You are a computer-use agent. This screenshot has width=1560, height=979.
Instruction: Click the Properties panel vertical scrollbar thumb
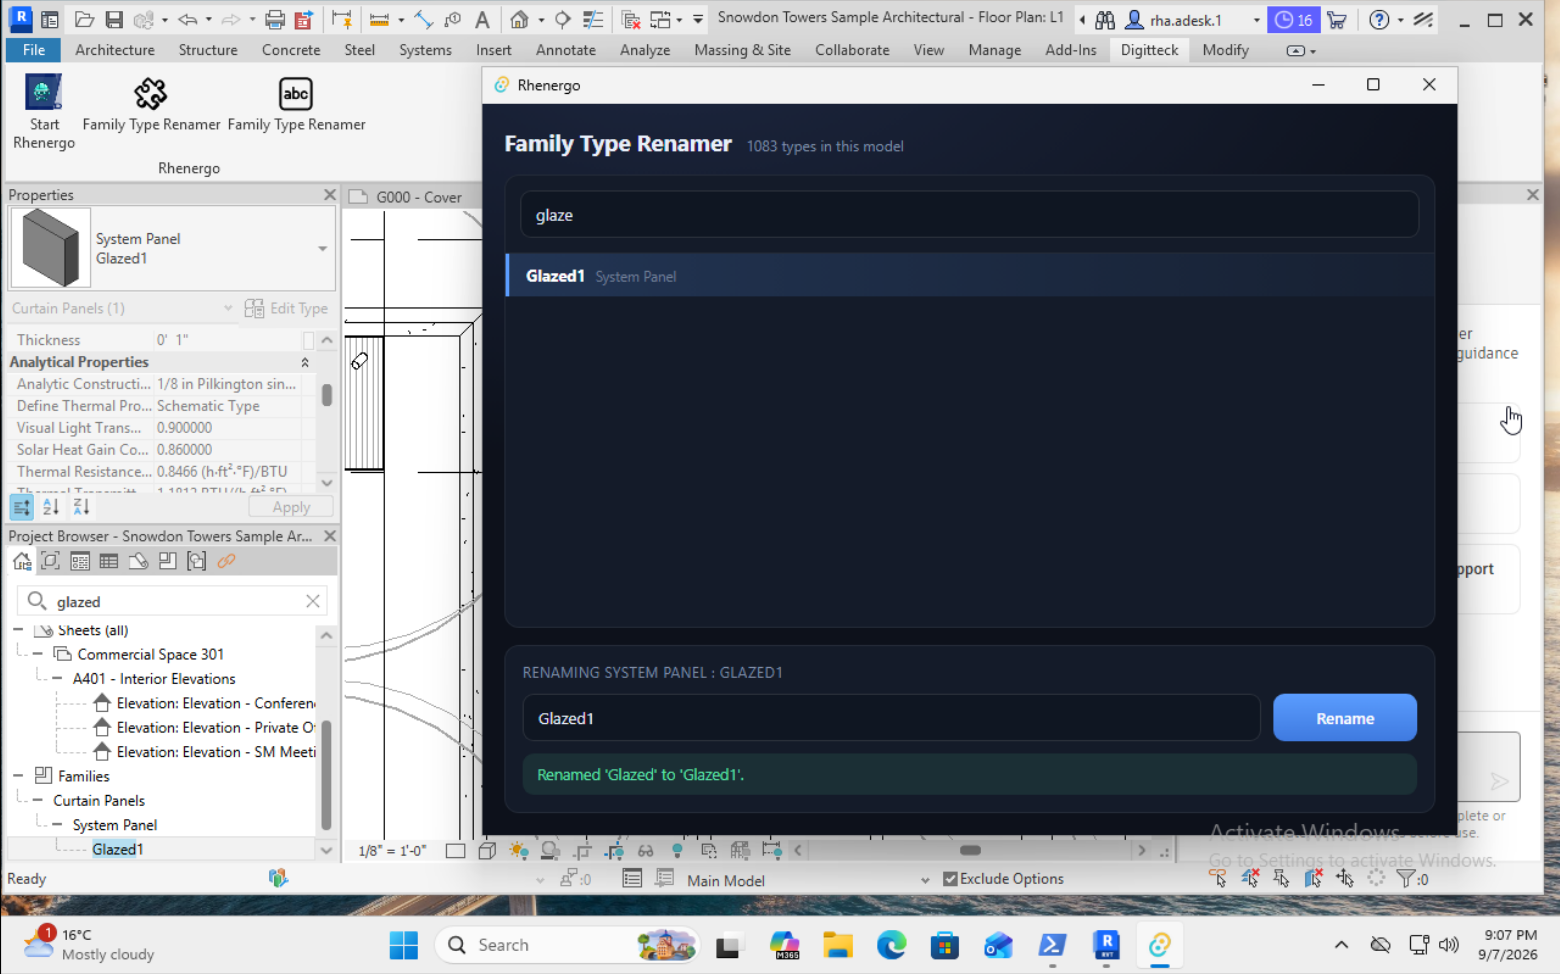coord(327,396)
